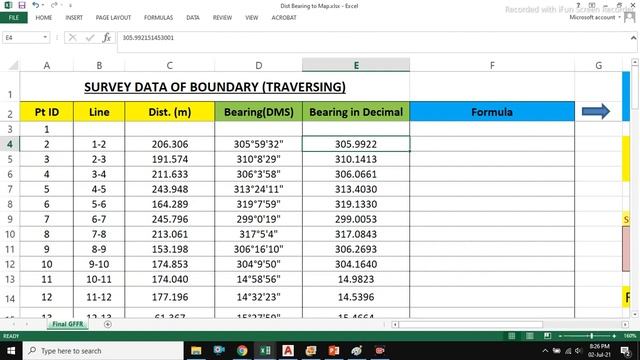
Task: Click the Formula header cell
Action: (492, 112)
